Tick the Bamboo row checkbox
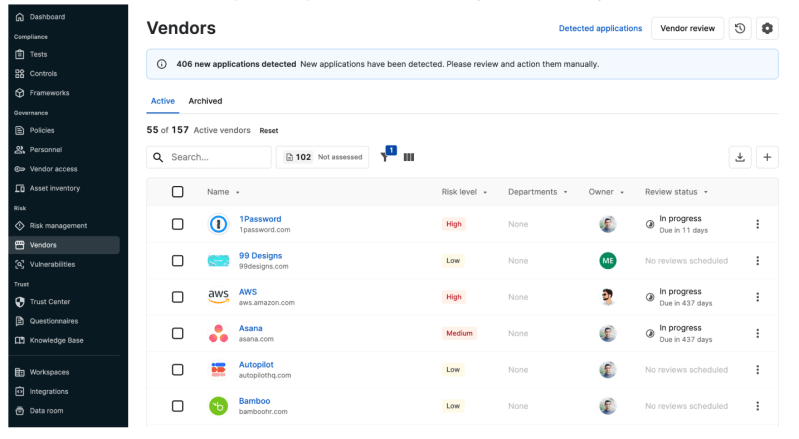 click(x=177, y=406)
